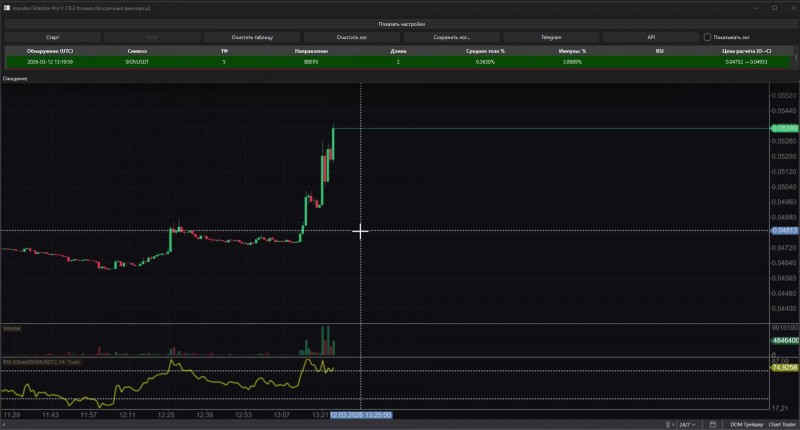This screenshot has width=800, height=430.
Task: Click the app icon in the title bar
Action: [x=7, y=8]
